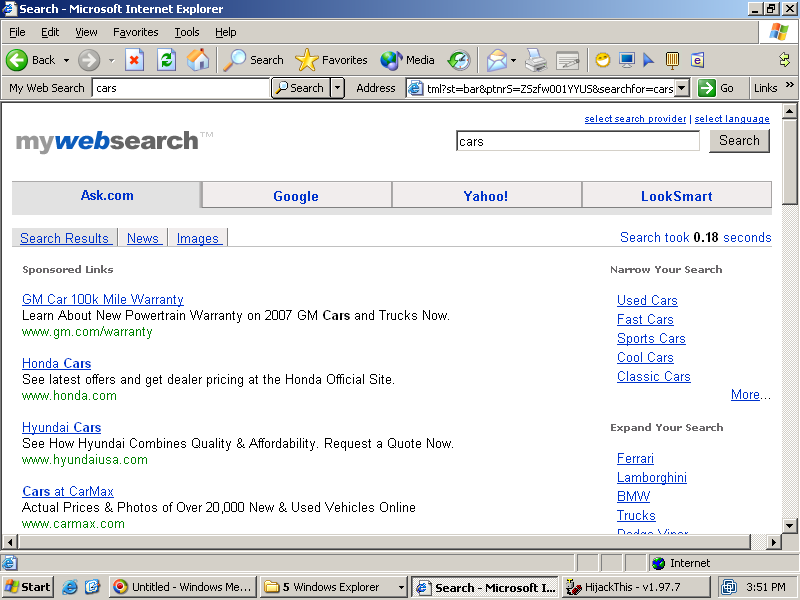800x600 pixels.
Task: Click the Forward arrow icon
Action: point(89,60)
